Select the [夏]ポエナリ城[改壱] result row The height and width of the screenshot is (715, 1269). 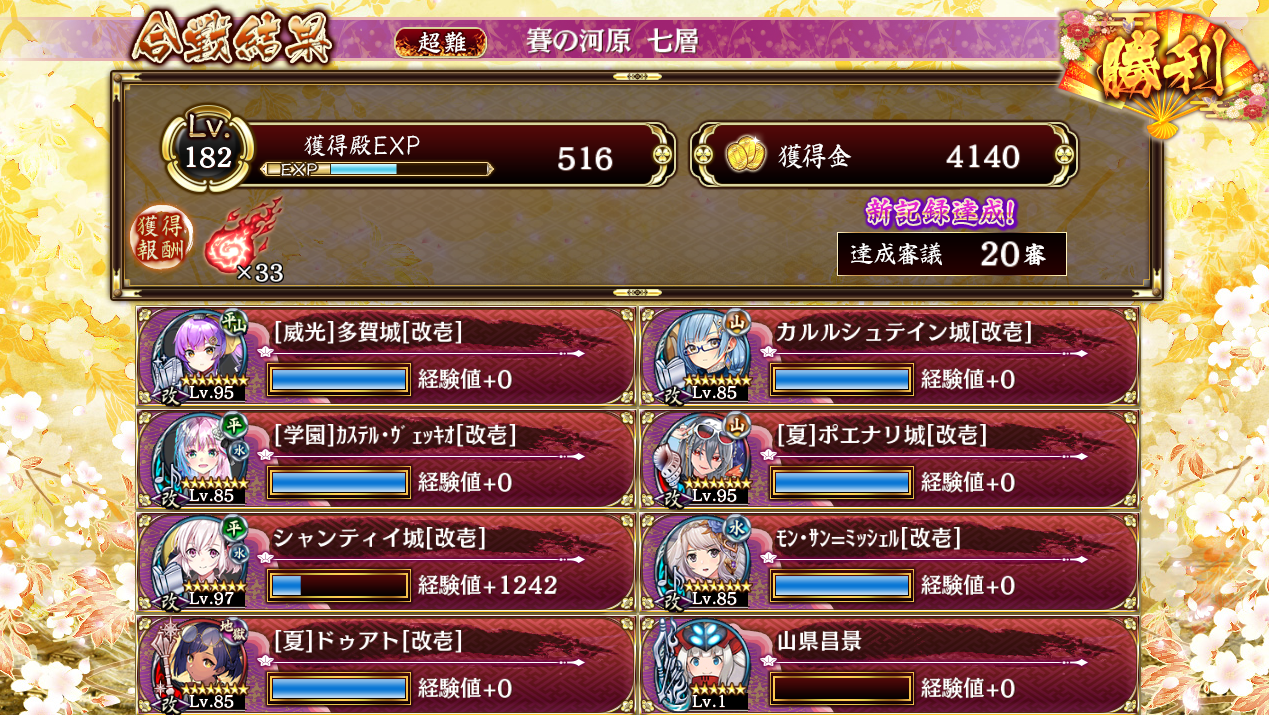pyautogui.click(x=889, y=459)
